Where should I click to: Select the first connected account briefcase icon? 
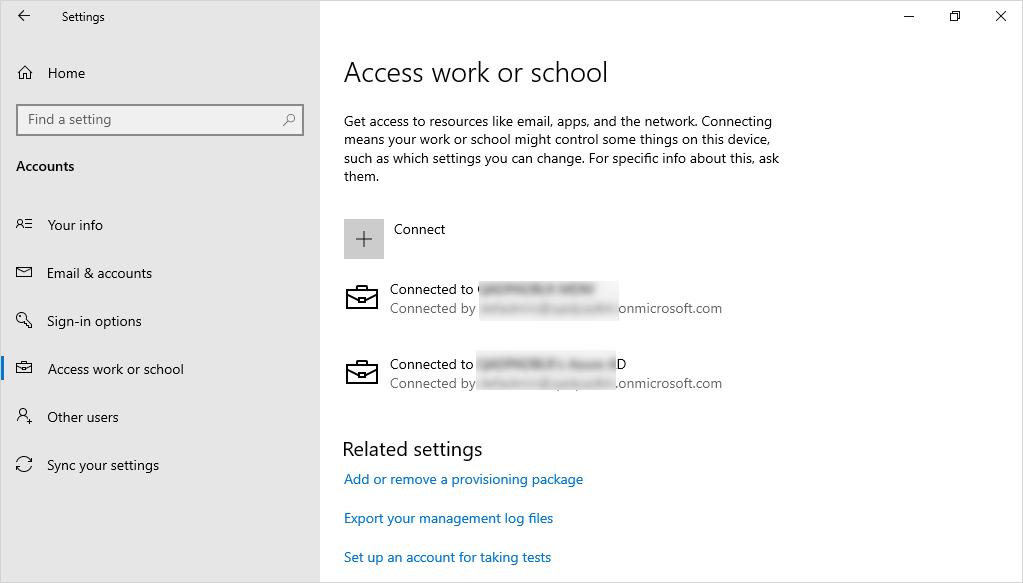point(361,298)
